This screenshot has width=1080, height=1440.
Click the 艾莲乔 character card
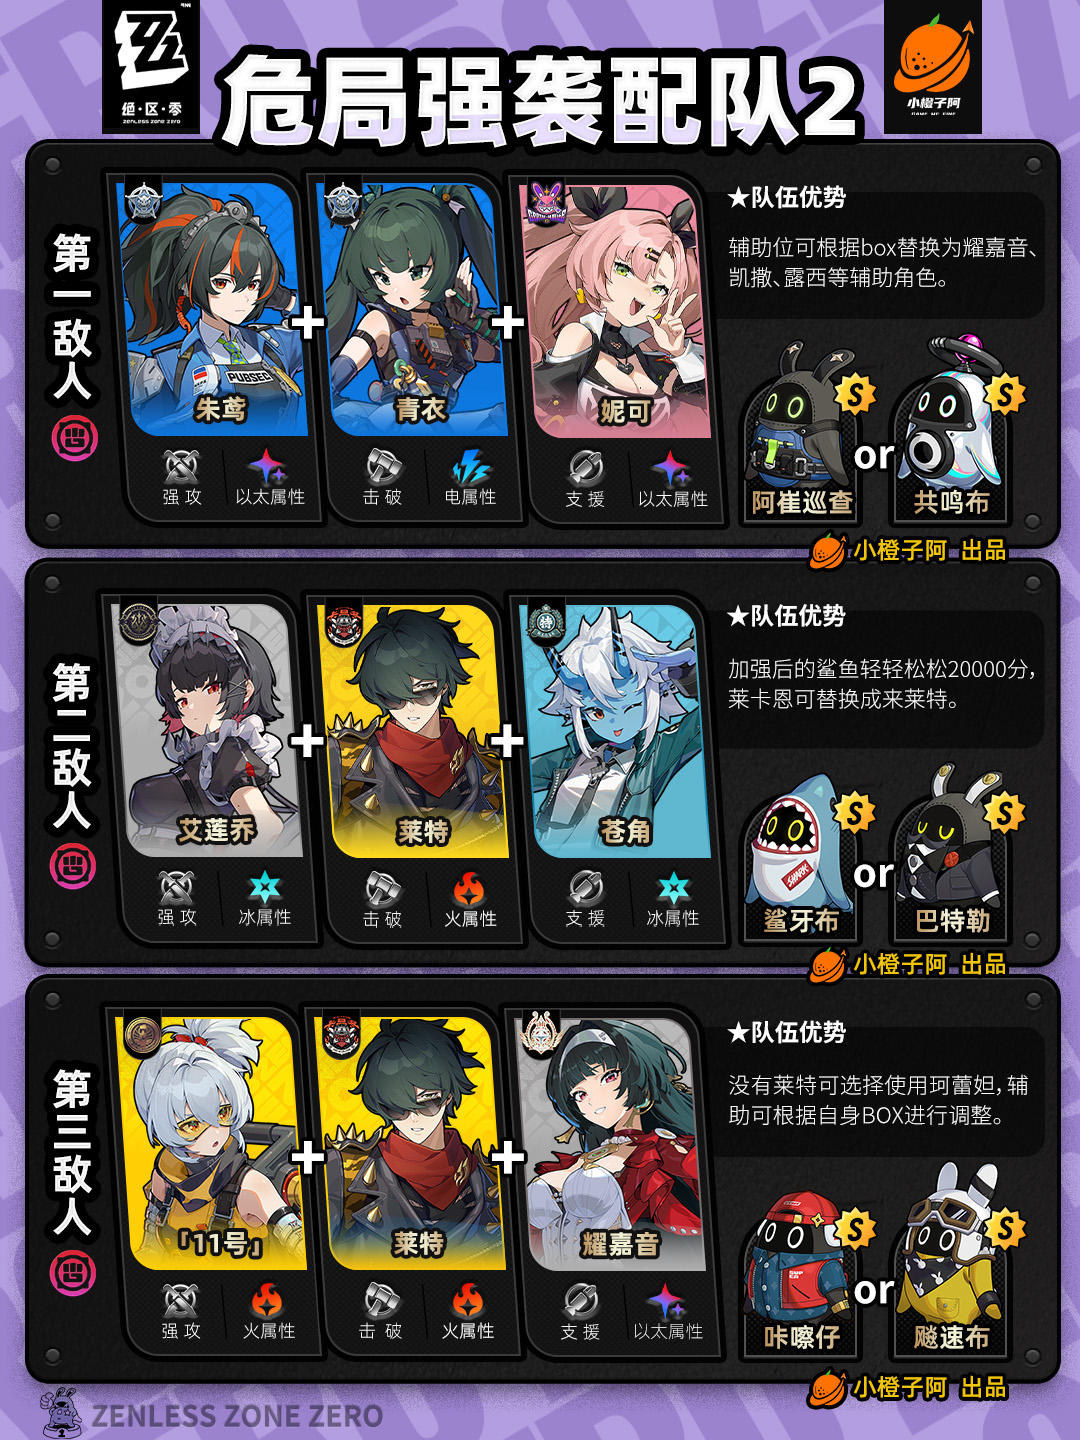click(x=210, y=729)
